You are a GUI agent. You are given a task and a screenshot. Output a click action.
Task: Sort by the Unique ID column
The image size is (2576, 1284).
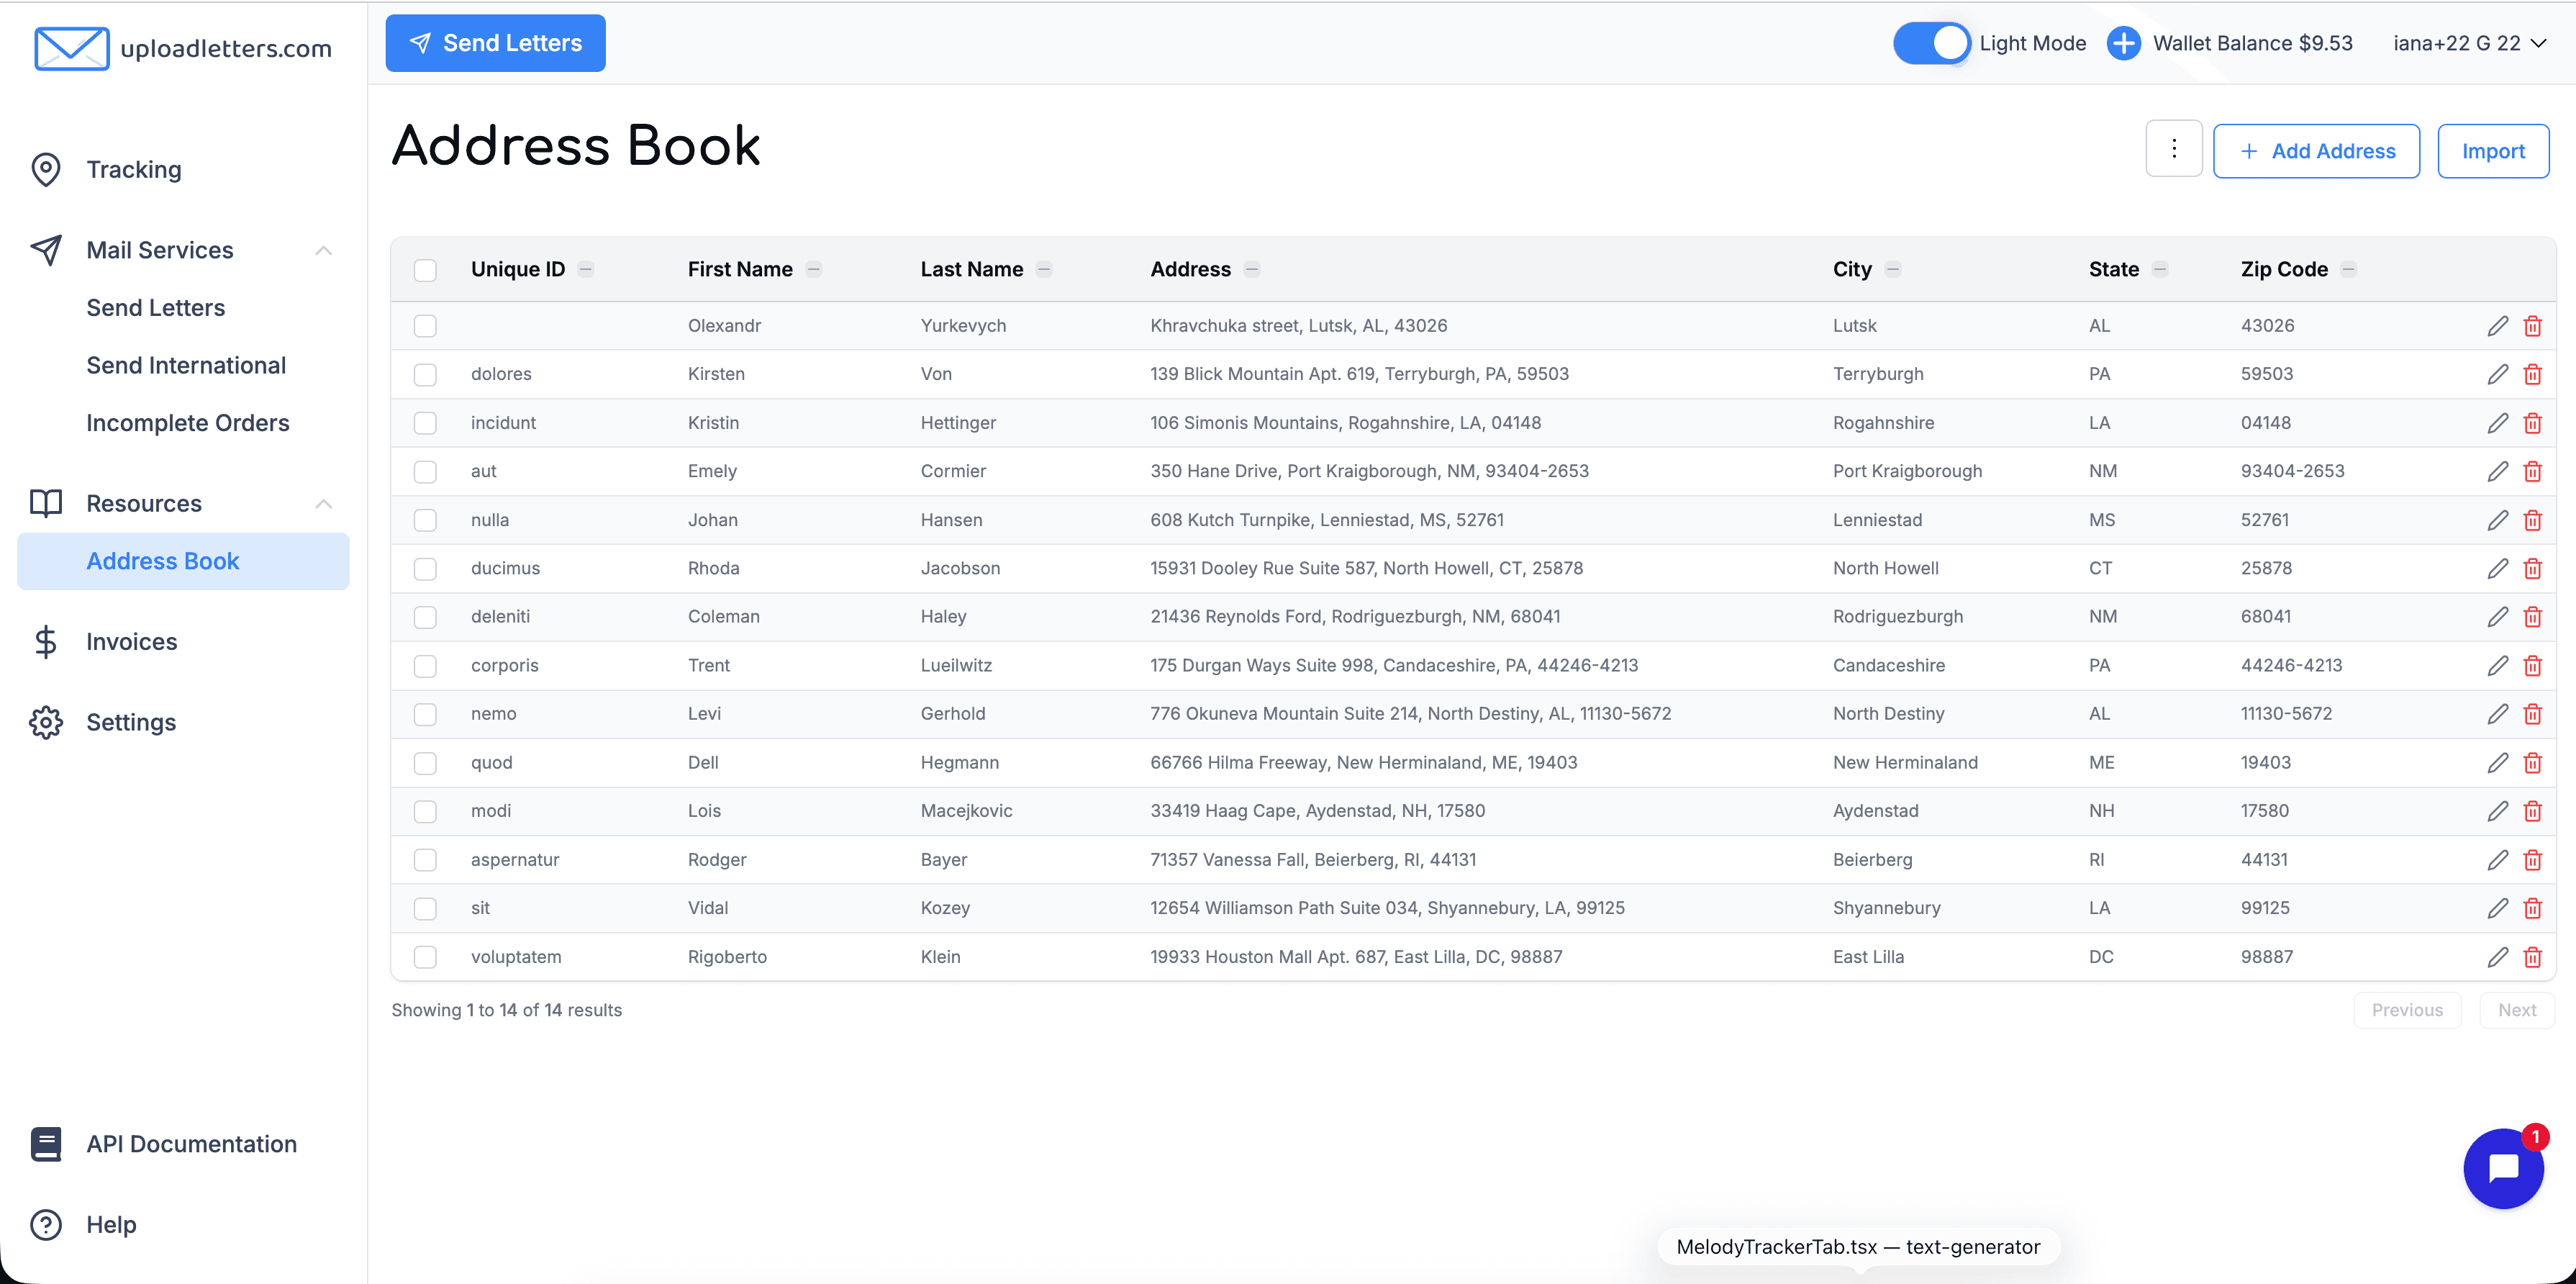point(586,269)
